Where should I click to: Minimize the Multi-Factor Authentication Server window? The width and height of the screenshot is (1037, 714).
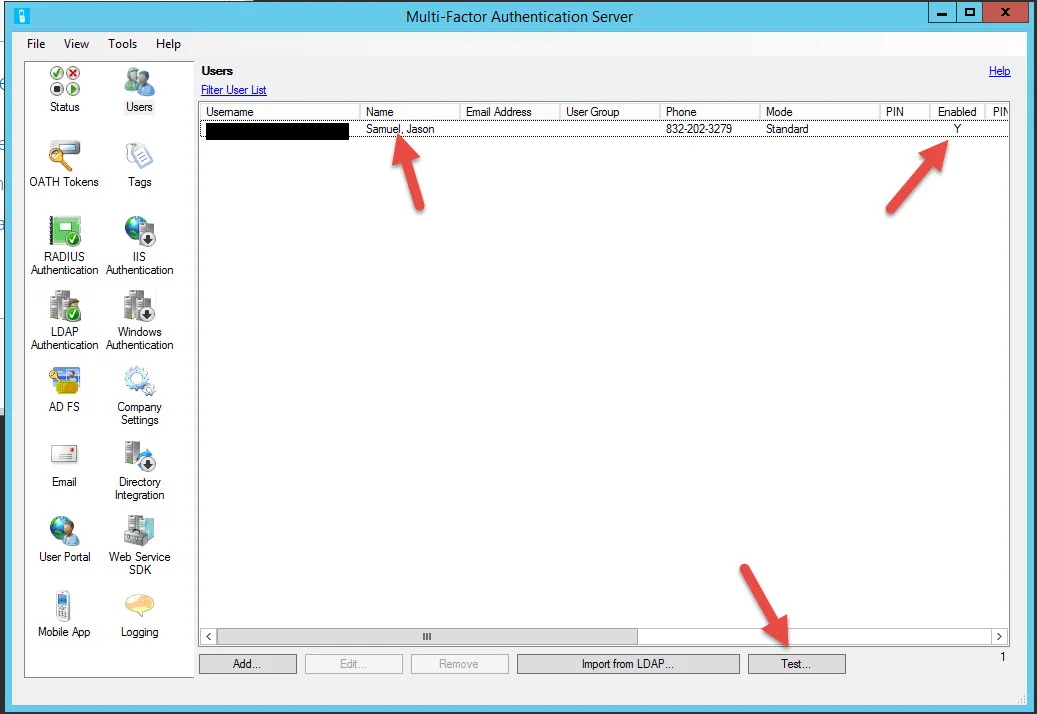pyautogui.click(x=942, y=13)
